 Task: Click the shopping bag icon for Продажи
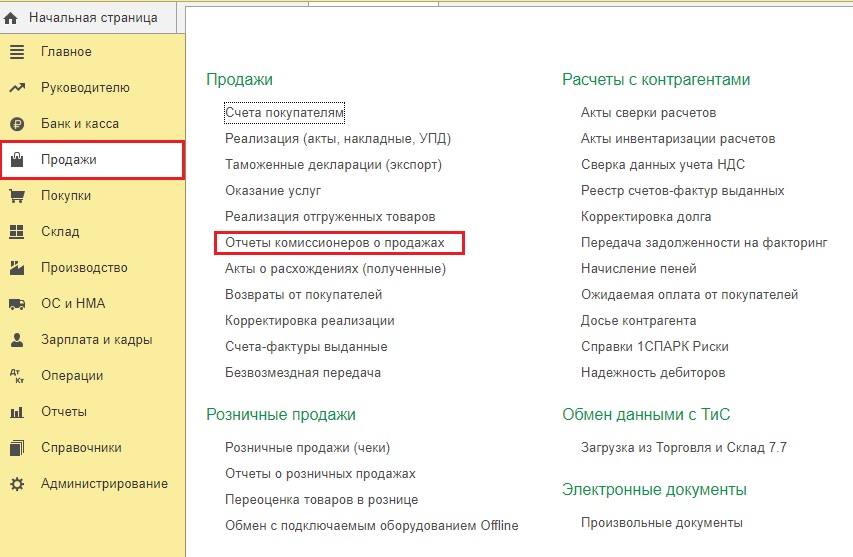17,160
